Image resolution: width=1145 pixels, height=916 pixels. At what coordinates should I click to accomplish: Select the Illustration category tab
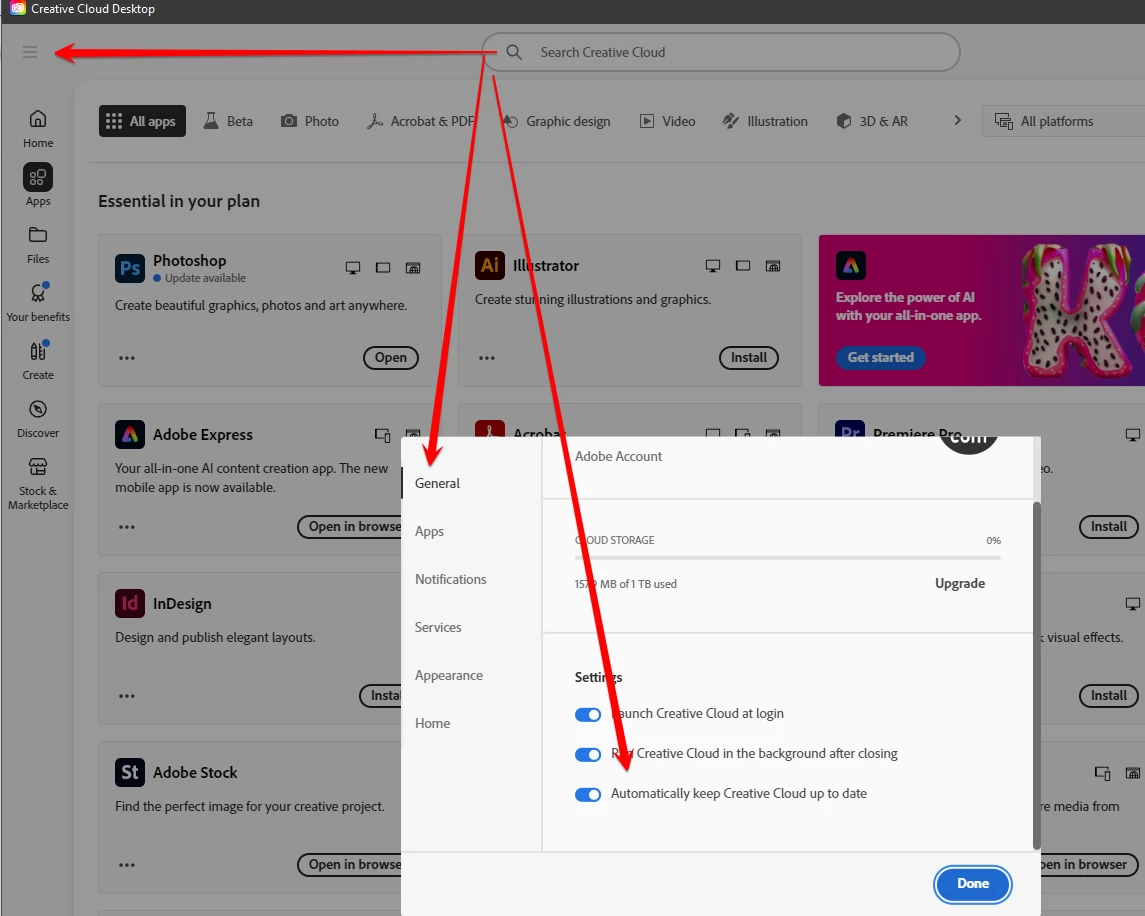(765, 121)
